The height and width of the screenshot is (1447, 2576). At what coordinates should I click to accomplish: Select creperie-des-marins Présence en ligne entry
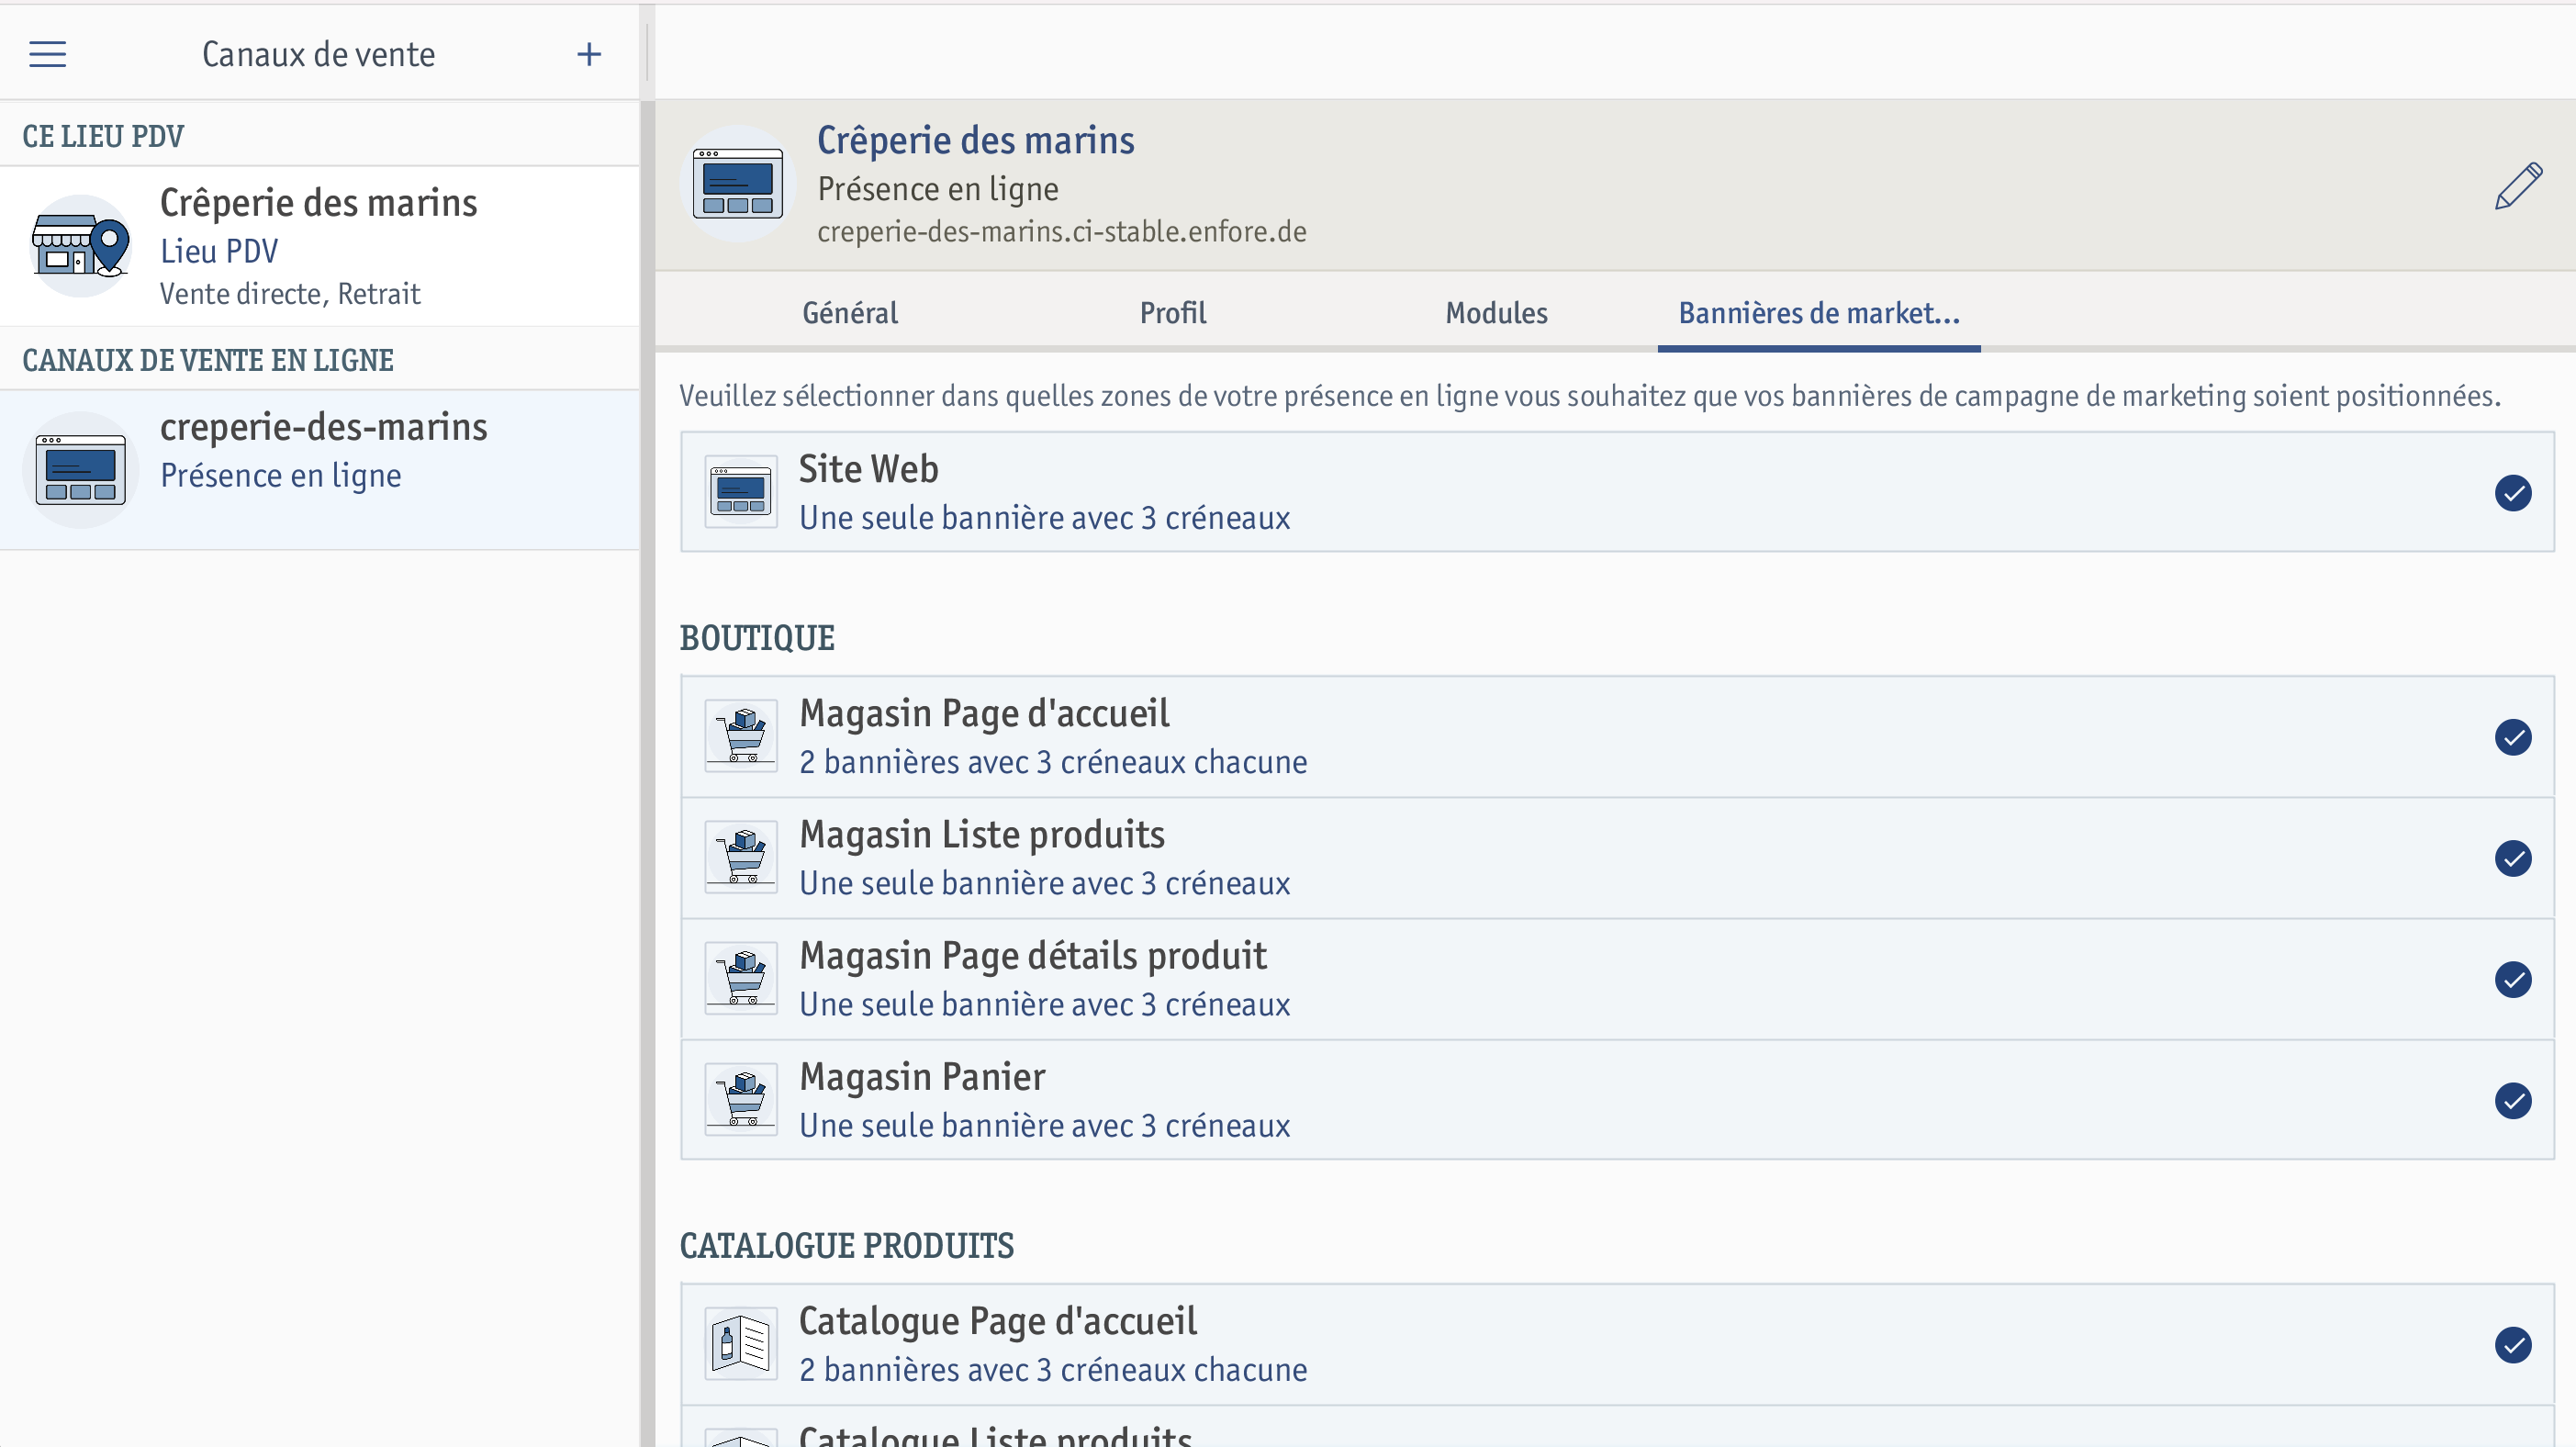pos(319,469)
